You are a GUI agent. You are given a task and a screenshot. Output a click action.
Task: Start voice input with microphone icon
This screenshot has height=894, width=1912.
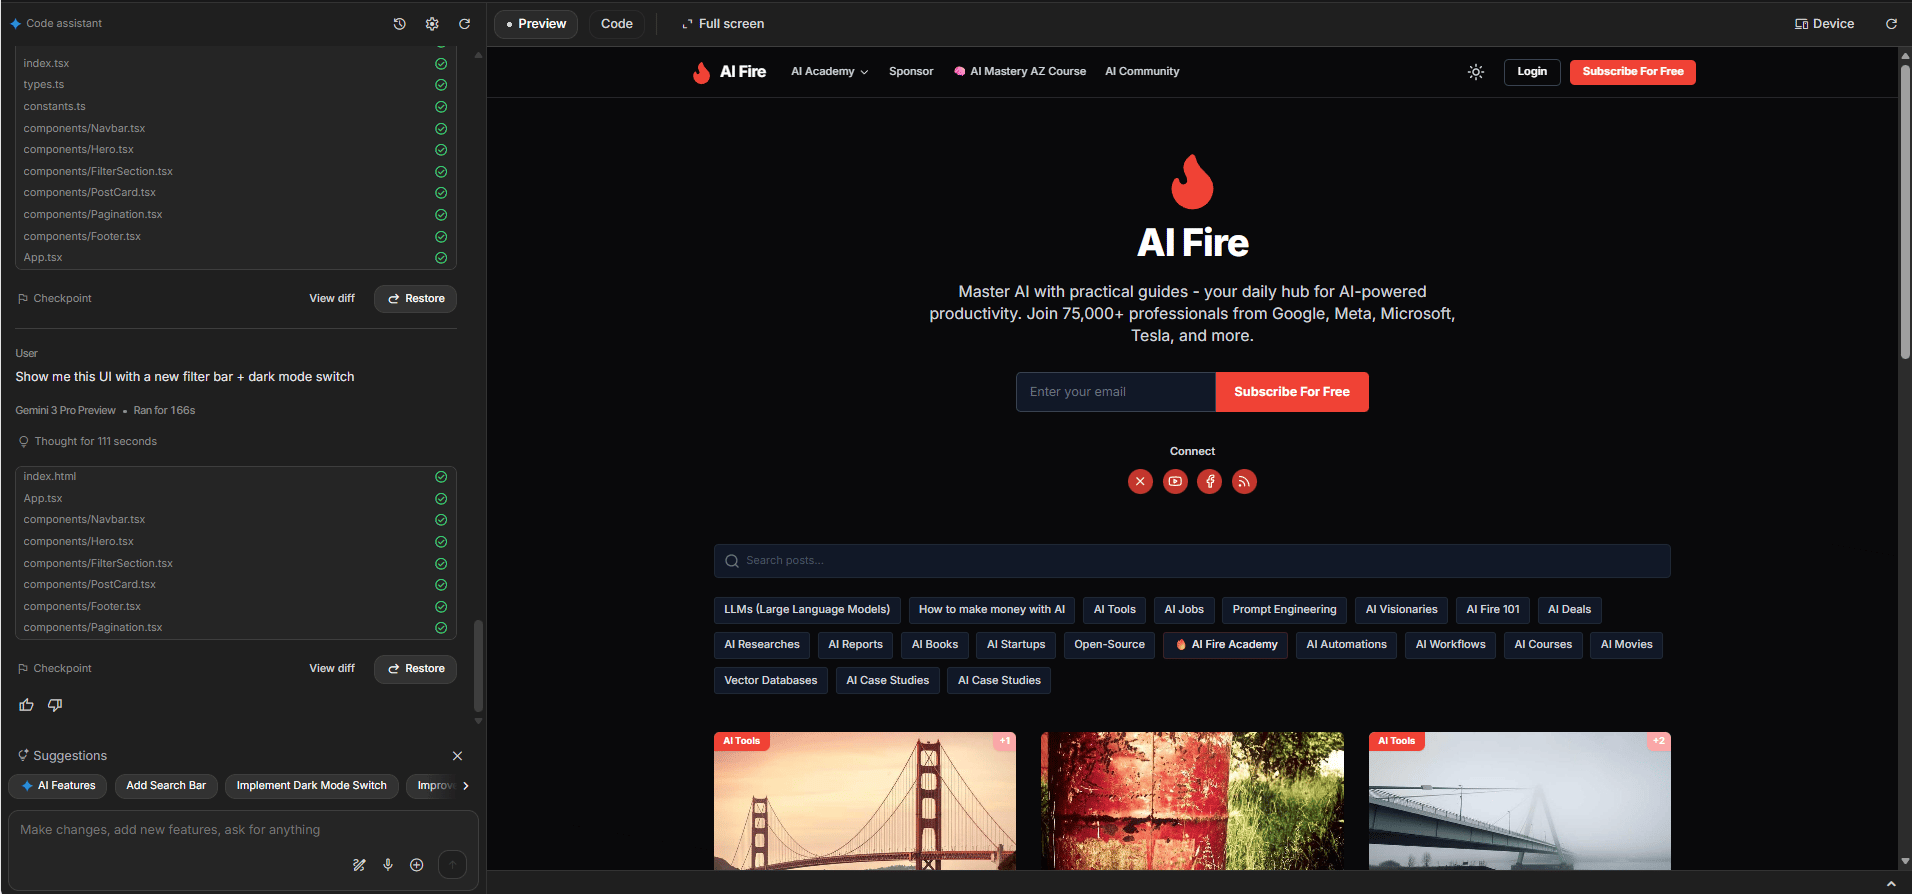coord(388,865)
